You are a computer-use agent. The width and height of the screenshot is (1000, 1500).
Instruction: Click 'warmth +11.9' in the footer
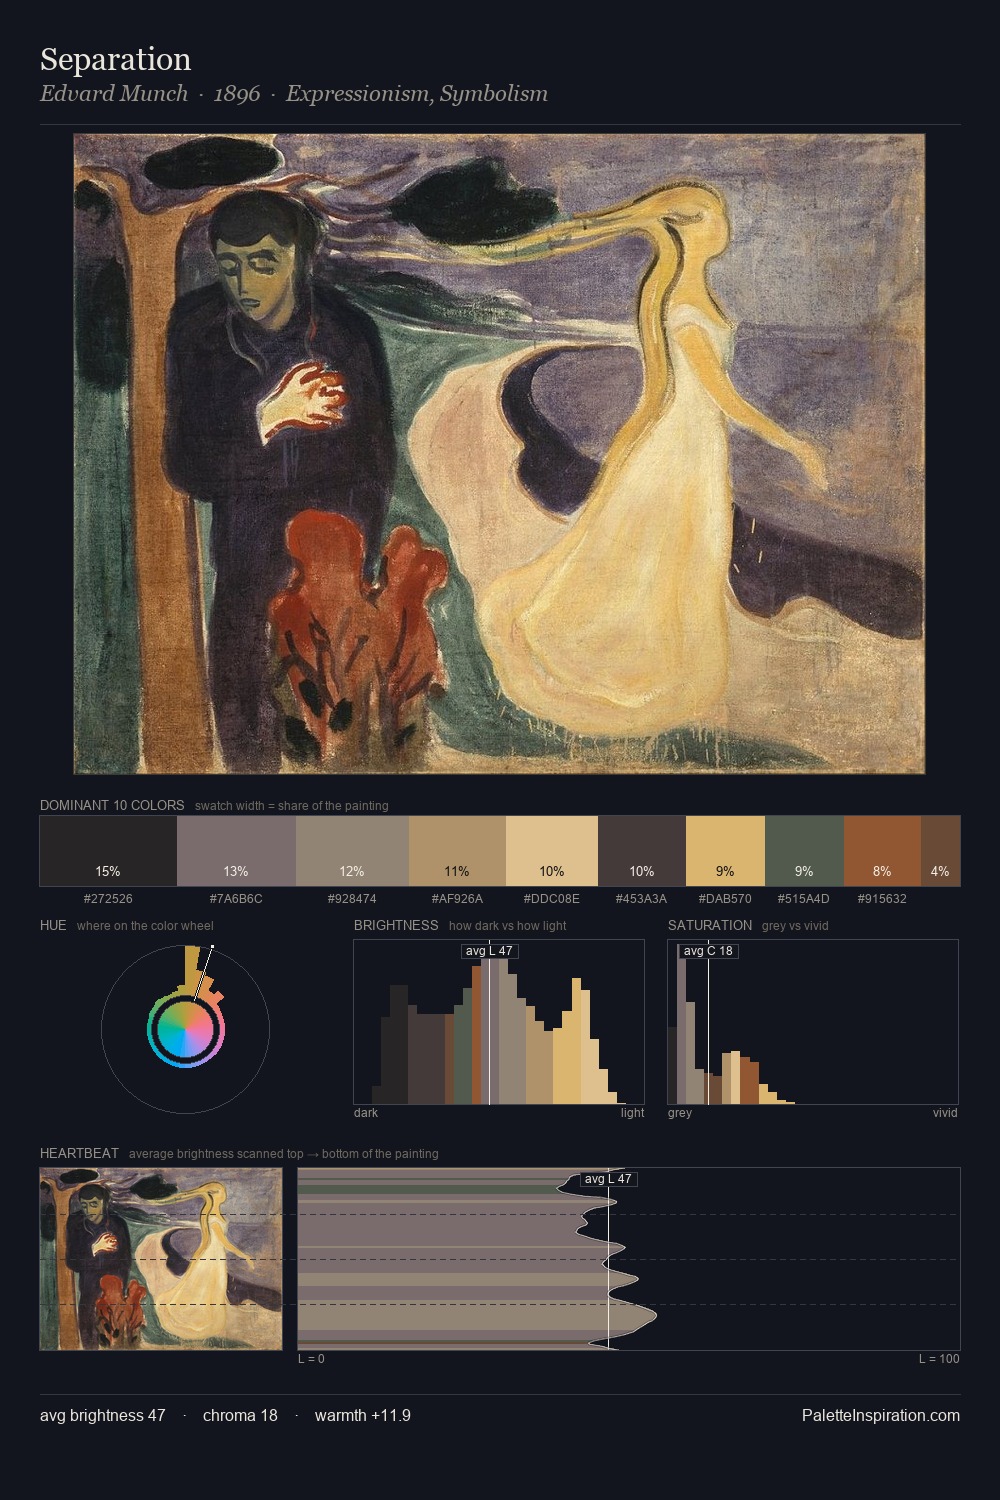(x=363, y=1415)
